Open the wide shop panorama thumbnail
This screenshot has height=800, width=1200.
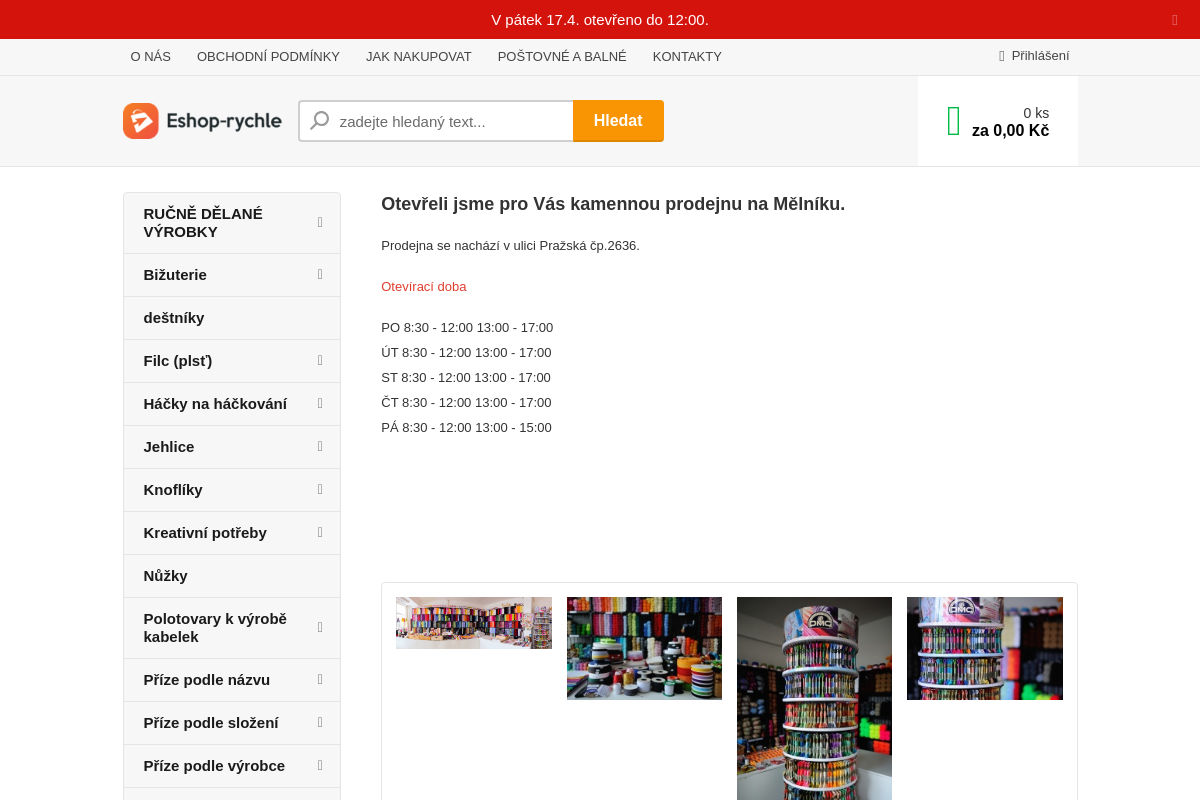coord(474,623)
